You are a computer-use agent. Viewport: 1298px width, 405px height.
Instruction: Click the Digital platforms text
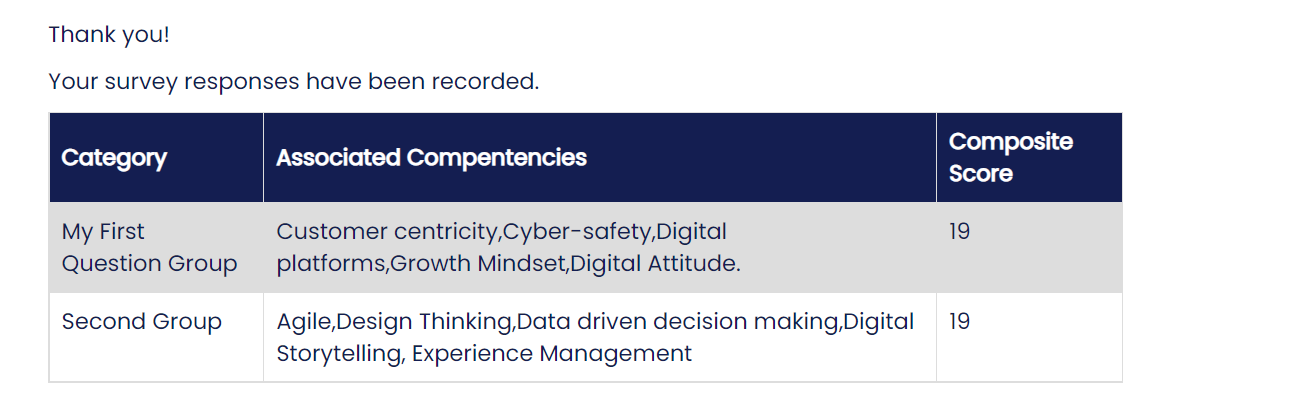[x=502, y=248]
